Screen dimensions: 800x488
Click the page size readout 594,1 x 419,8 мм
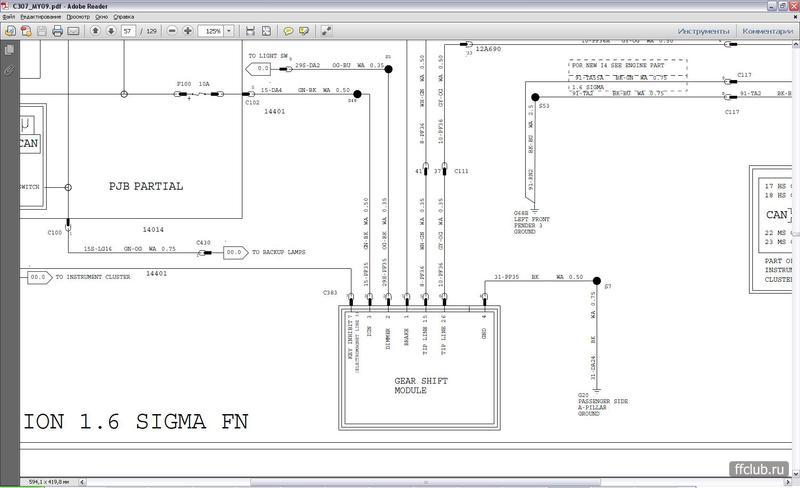click(49, 482)
